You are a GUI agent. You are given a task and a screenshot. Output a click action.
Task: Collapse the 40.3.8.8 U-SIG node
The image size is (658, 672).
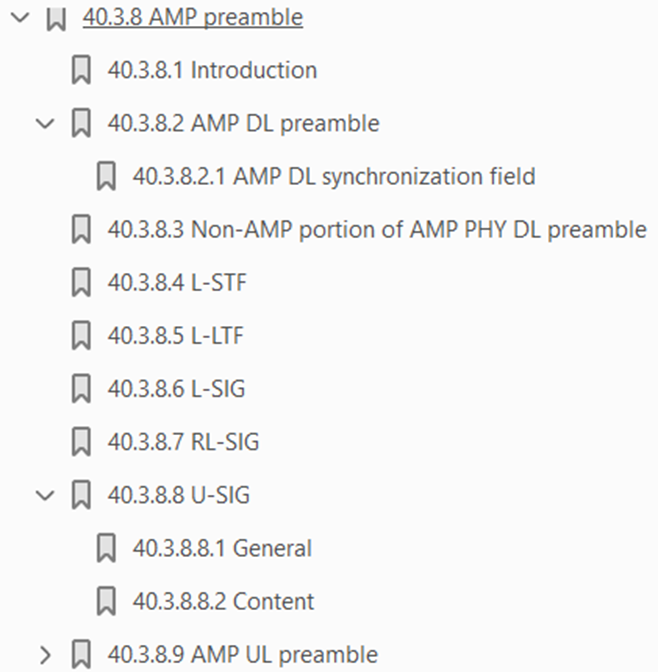coord(43,495)
